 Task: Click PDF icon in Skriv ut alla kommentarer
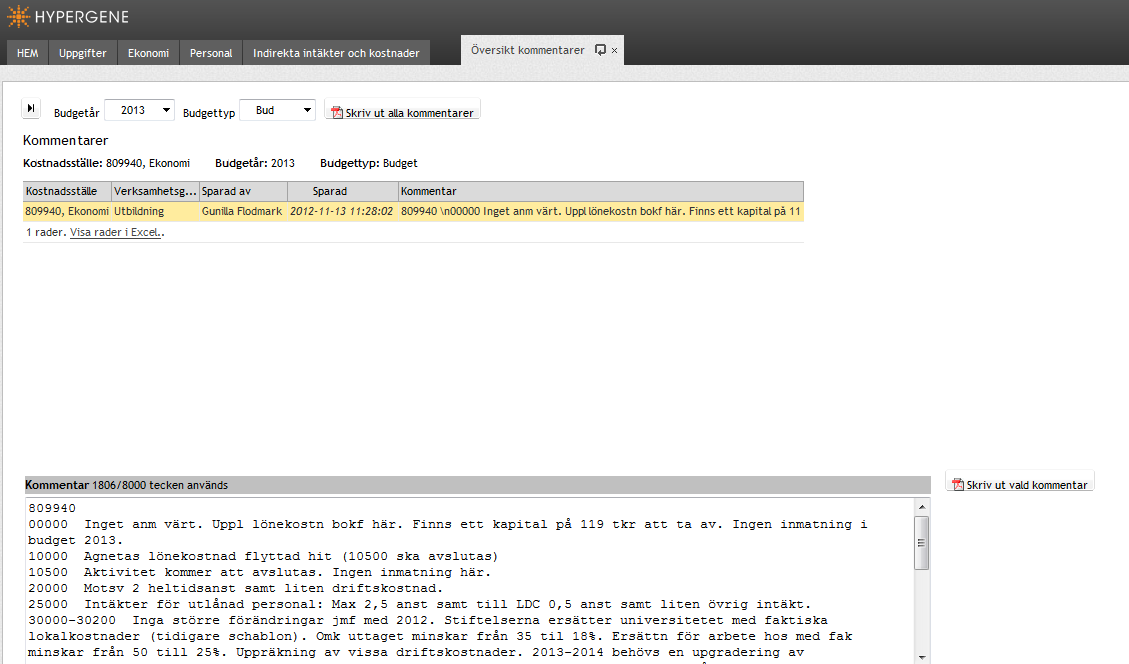[x=336, y=112]
